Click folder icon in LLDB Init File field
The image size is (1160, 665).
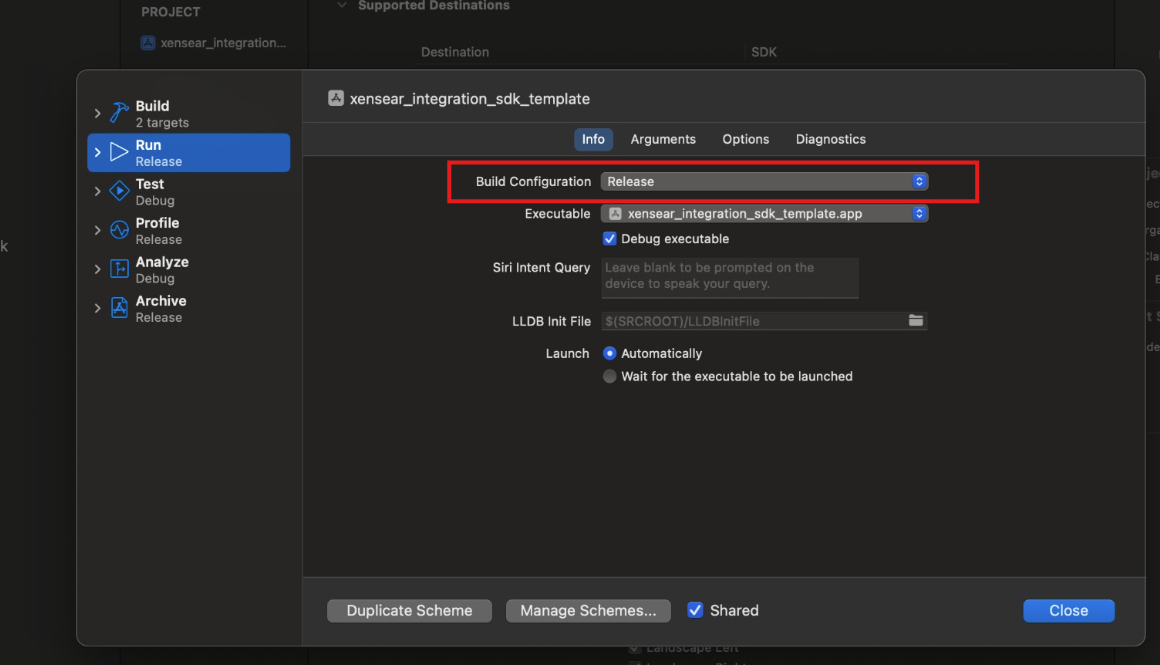[915, 321]
